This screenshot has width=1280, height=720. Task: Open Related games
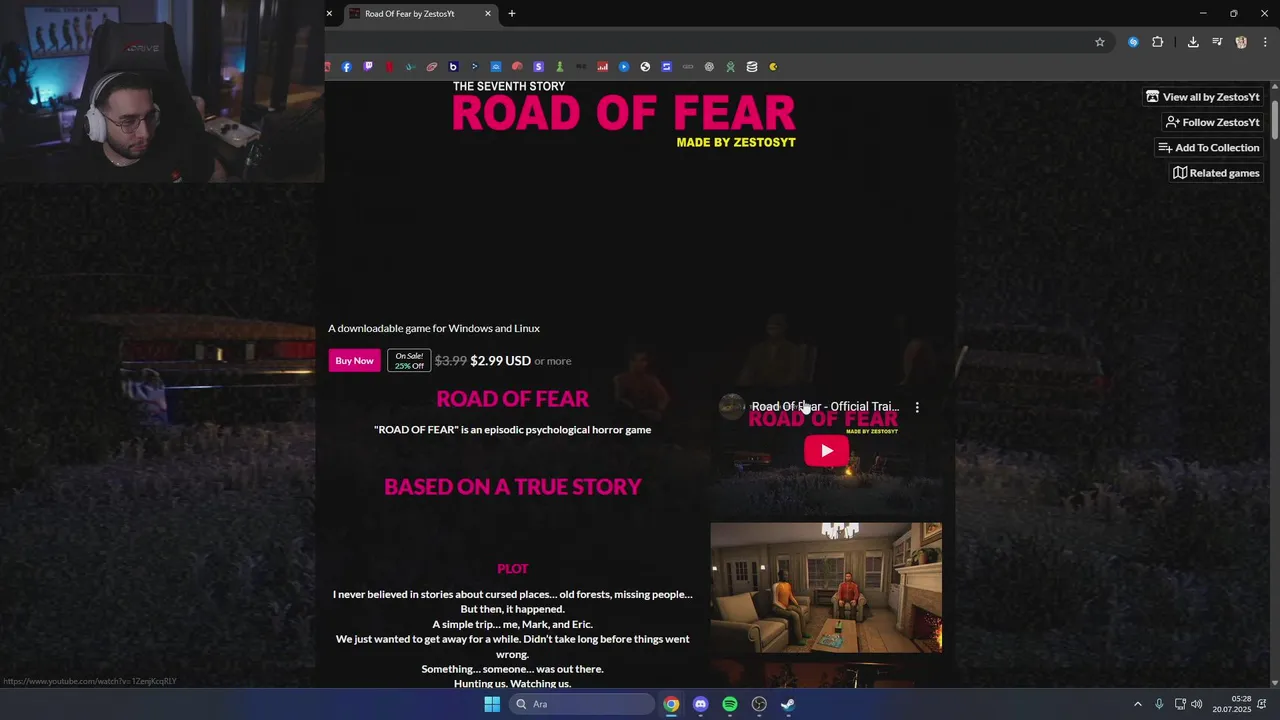point(1216,173)
